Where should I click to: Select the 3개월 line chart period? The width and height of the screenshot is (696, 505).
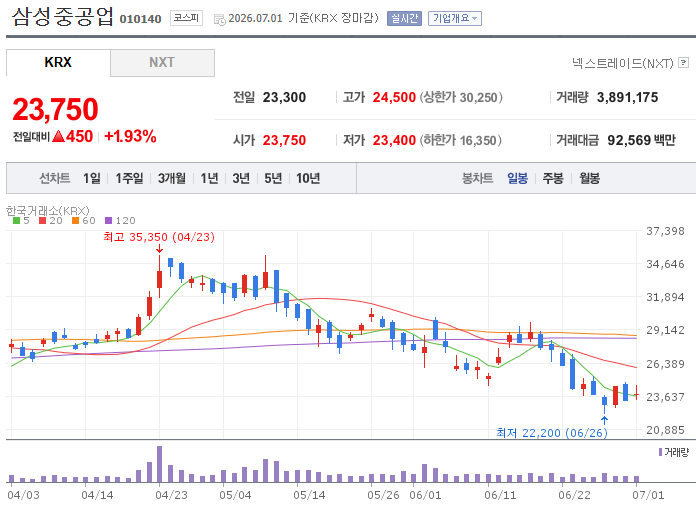pos(172,178)
